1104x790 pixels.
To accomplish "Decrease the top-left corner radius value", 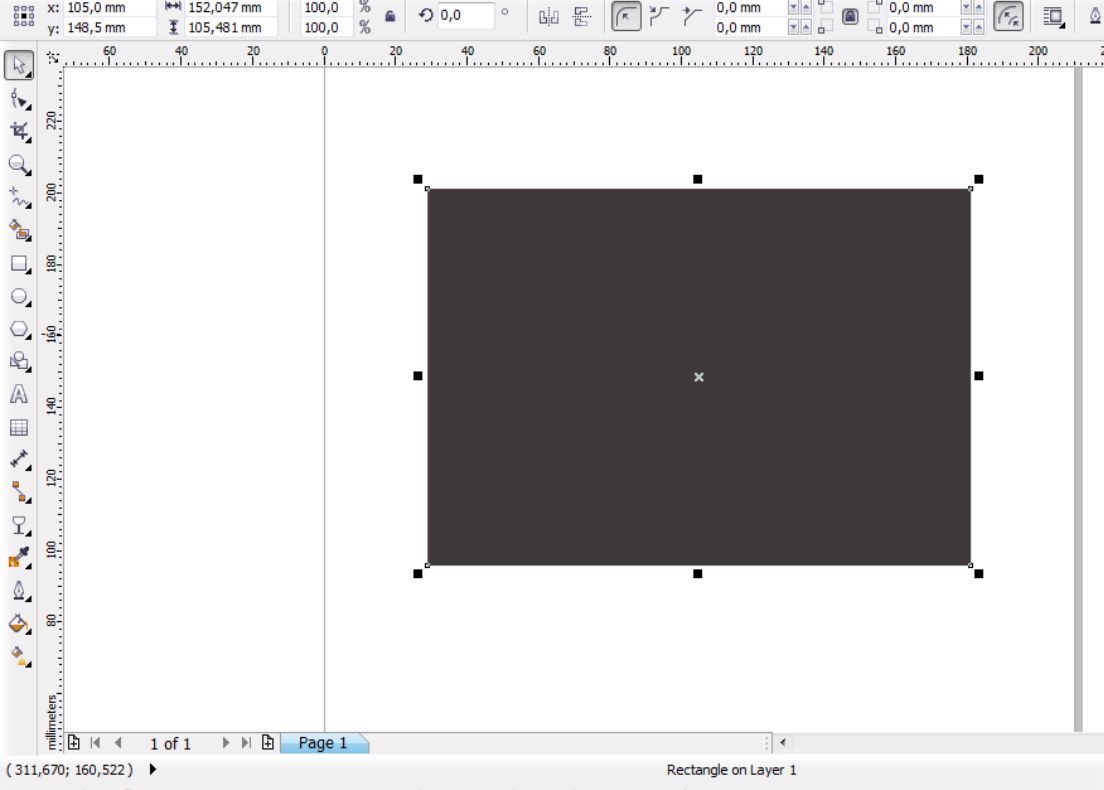I will (794, 8).
